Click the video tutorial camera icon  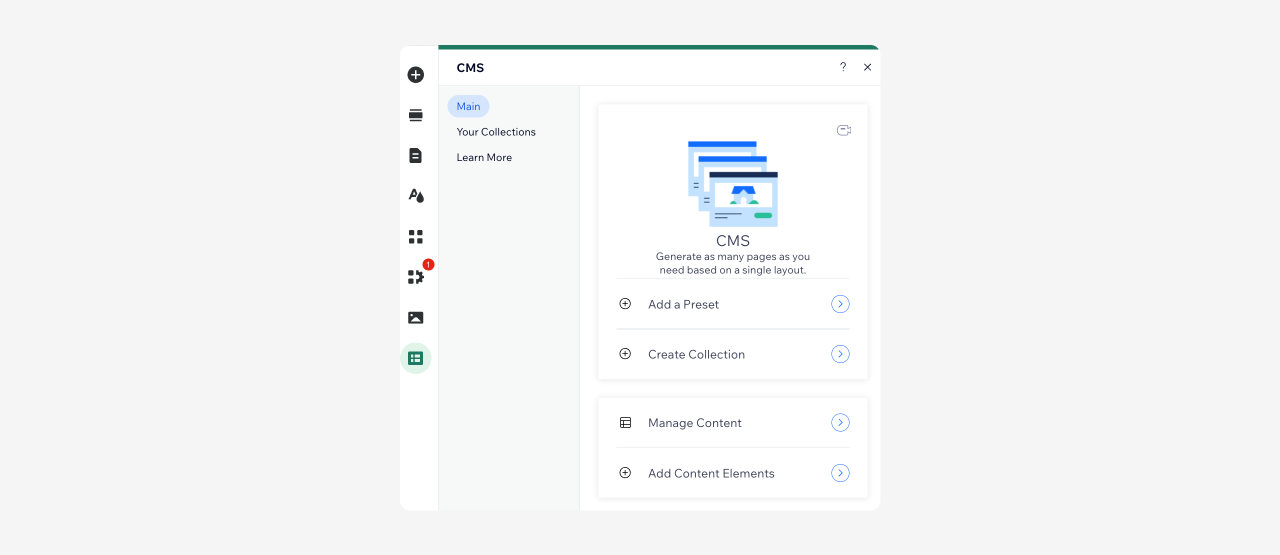(844, 130)
